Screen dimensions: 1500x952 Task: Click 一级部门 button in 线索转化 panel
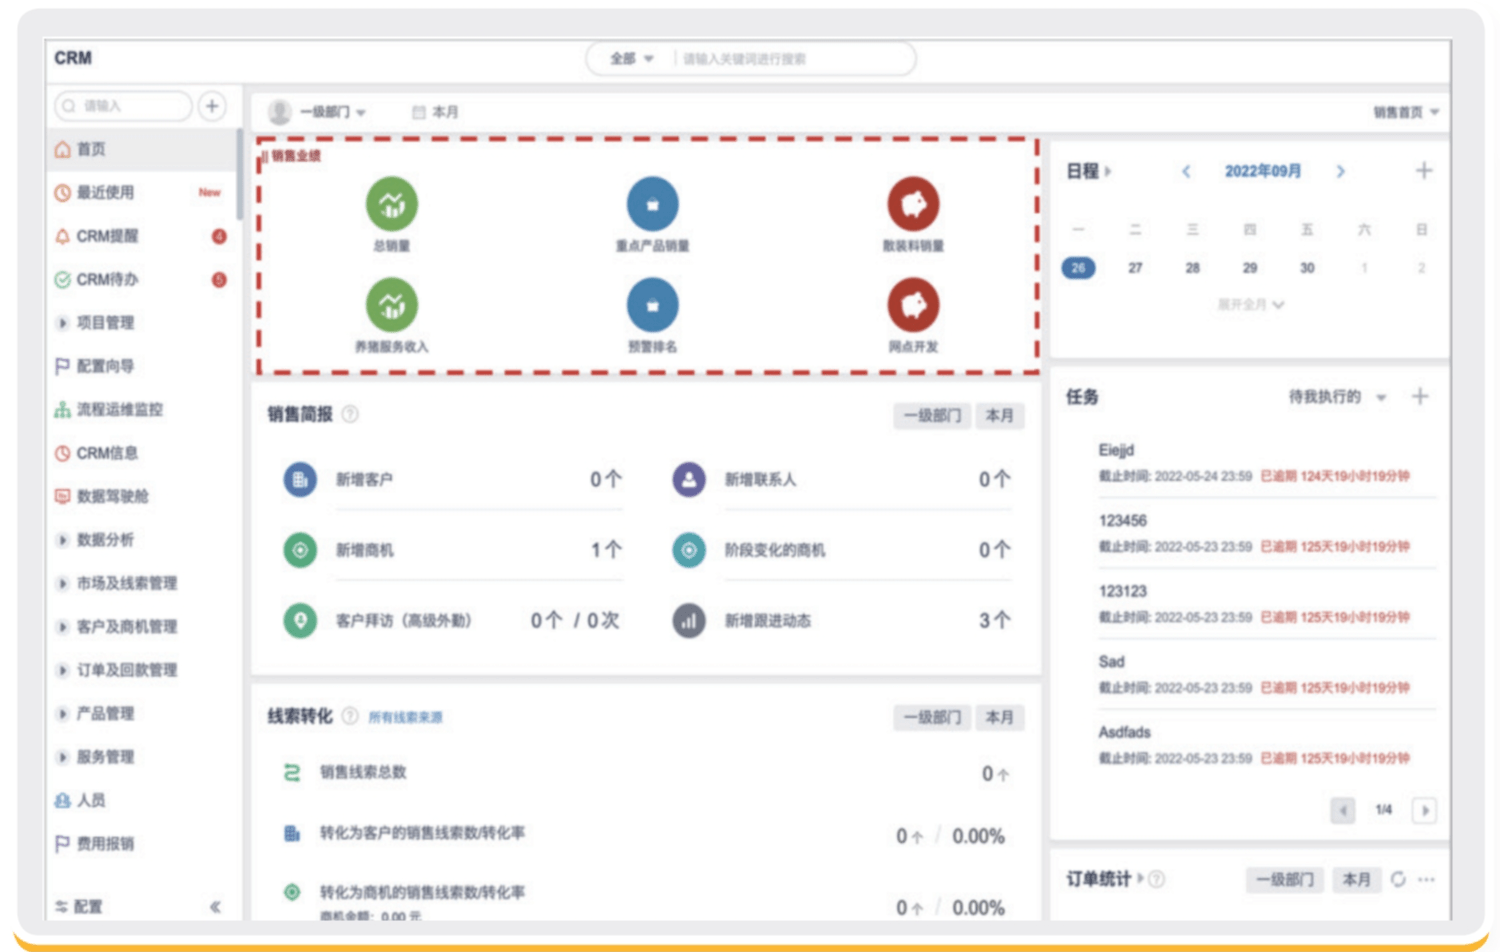click(931, 717)
